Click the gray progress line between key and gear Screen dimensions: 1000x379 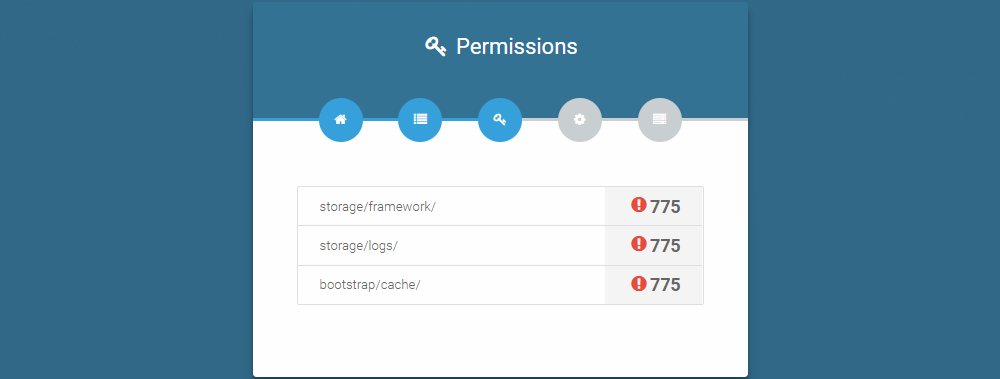(540, 119)
